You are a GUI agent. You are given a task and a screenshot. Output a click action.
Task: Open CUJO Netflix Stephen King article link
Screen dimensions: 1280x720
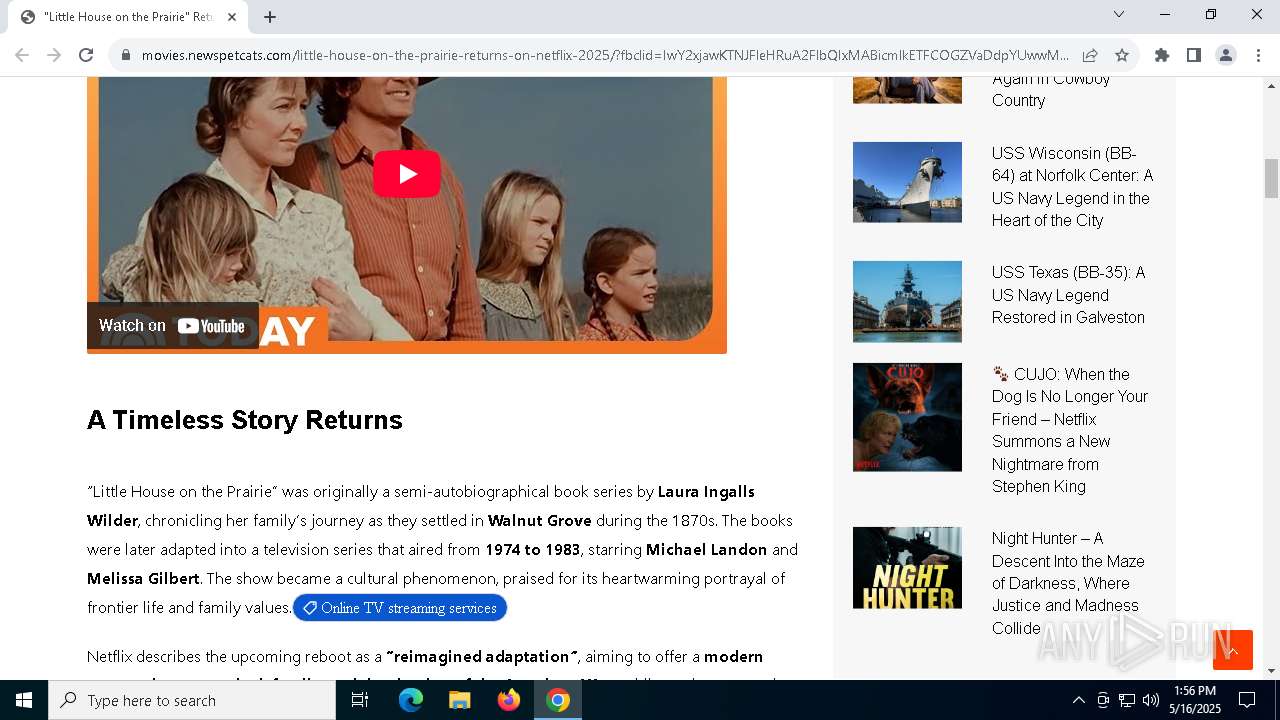tap(1070, 430)
